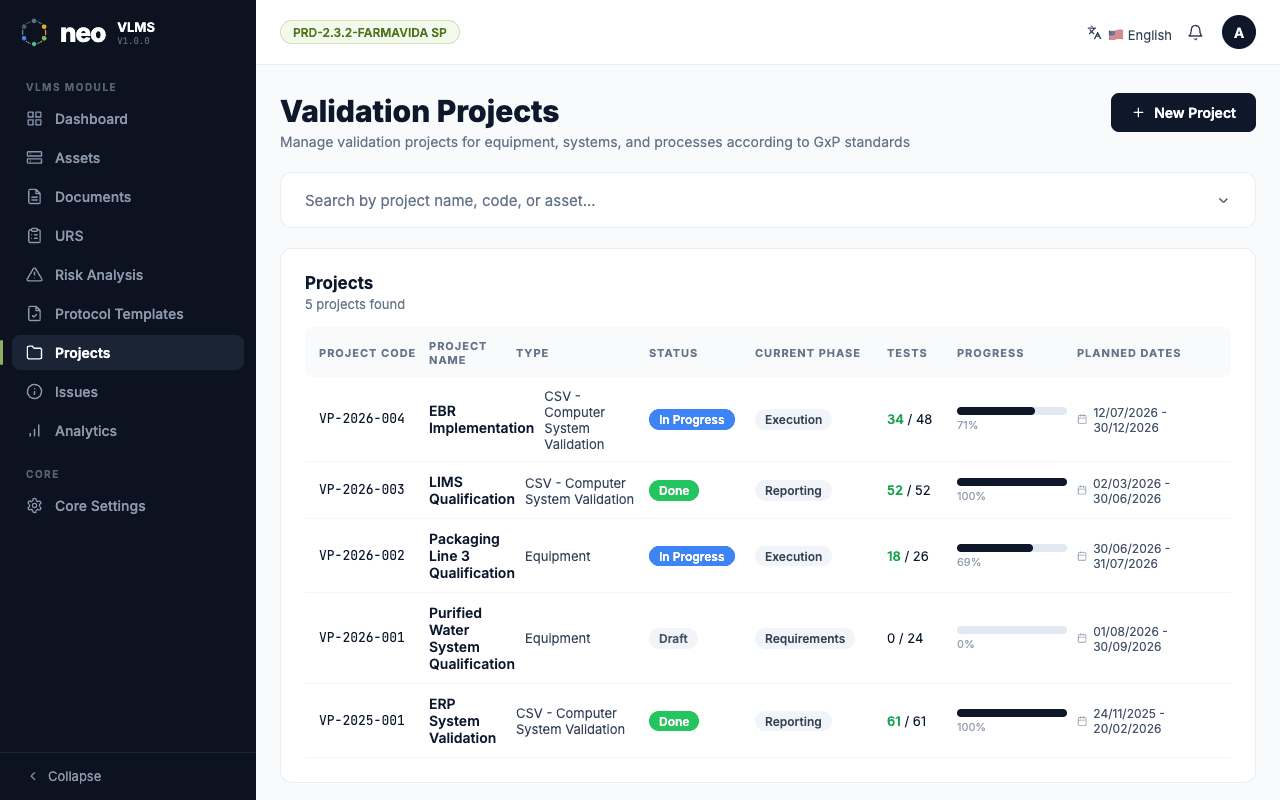Viewport: 1280px width, 800px height.
Task: Click the Projects folder icon
Action: (34, 353)
